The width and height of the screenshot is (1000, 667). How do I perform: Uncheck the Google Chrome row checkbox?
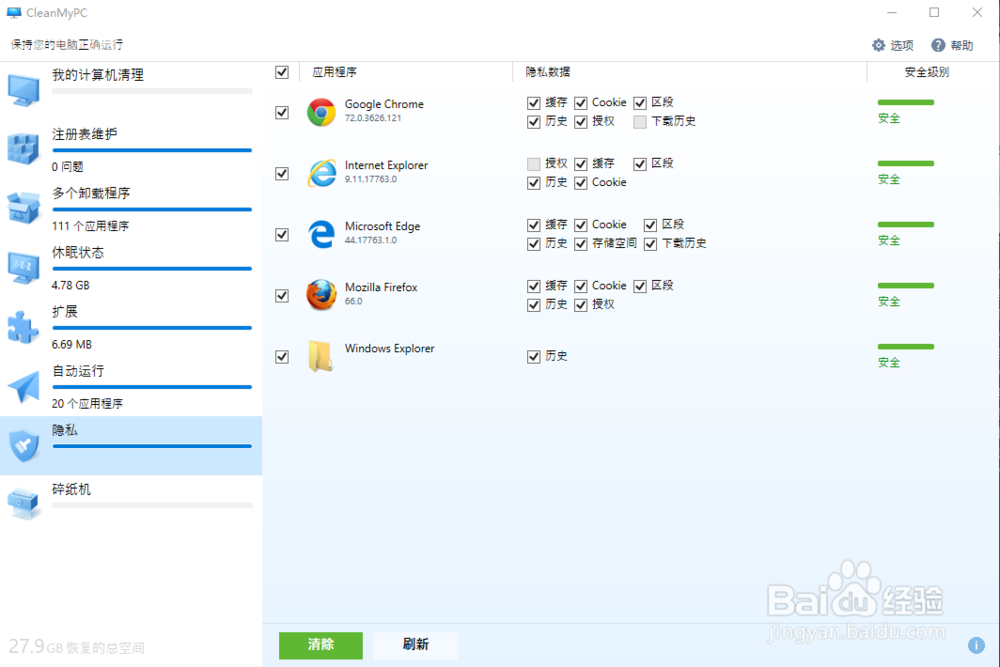(282, 112)
